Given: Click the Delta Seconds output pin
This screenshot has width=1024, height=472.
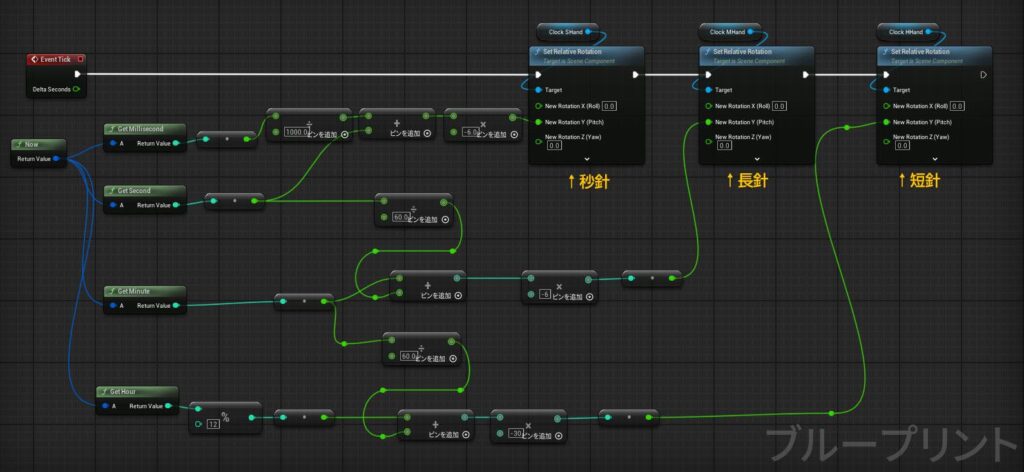Looking at the screenshot, I should pyautogui.click(x=76, y=89).
